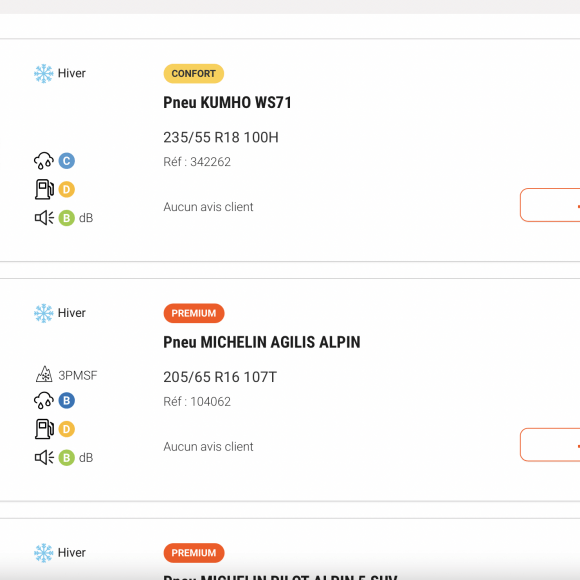Click the wet grip rain cloud icon for KUMHO
This screenshot has height=580, width=580.
pyautogui.click(x=44, y=161)
